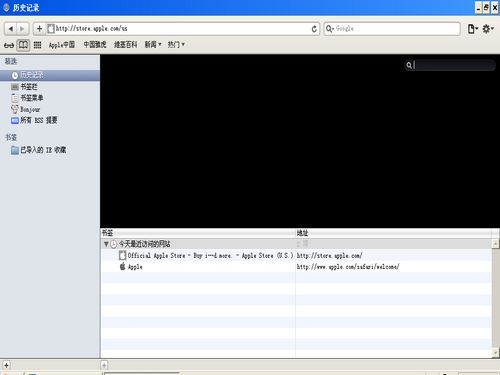The image size is (500, 375).
Task: Click the page icon of the Official Apple Store row
Action: (123, 255)
